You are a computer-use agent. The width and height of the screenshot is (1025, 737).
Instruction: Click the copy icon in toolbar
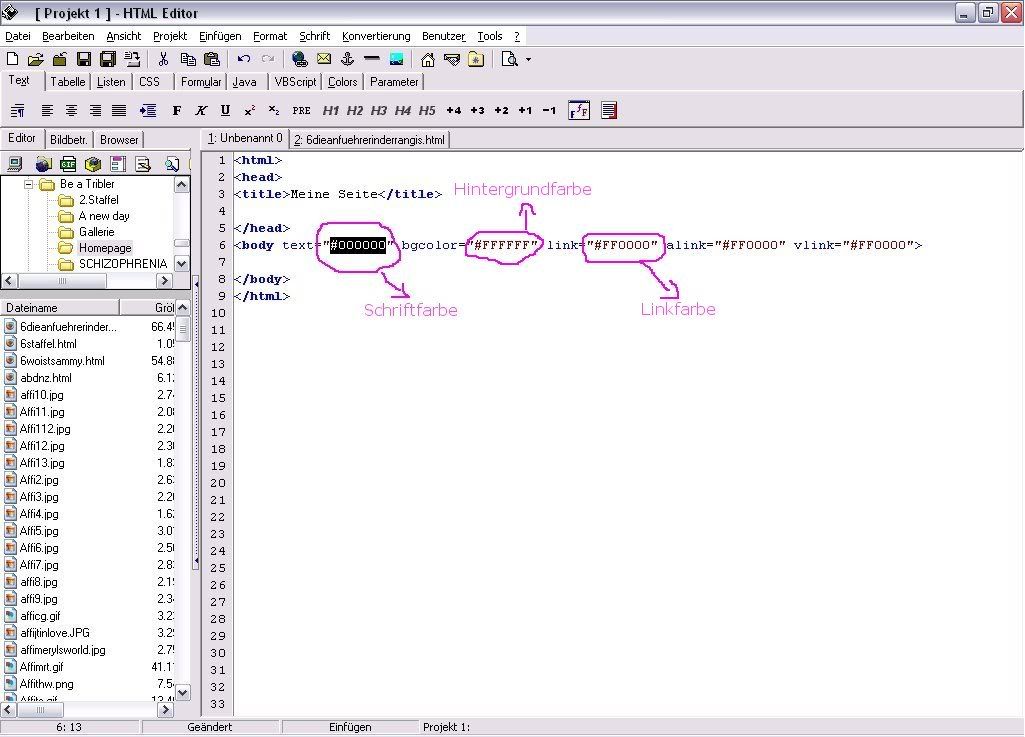coord(188,60)
